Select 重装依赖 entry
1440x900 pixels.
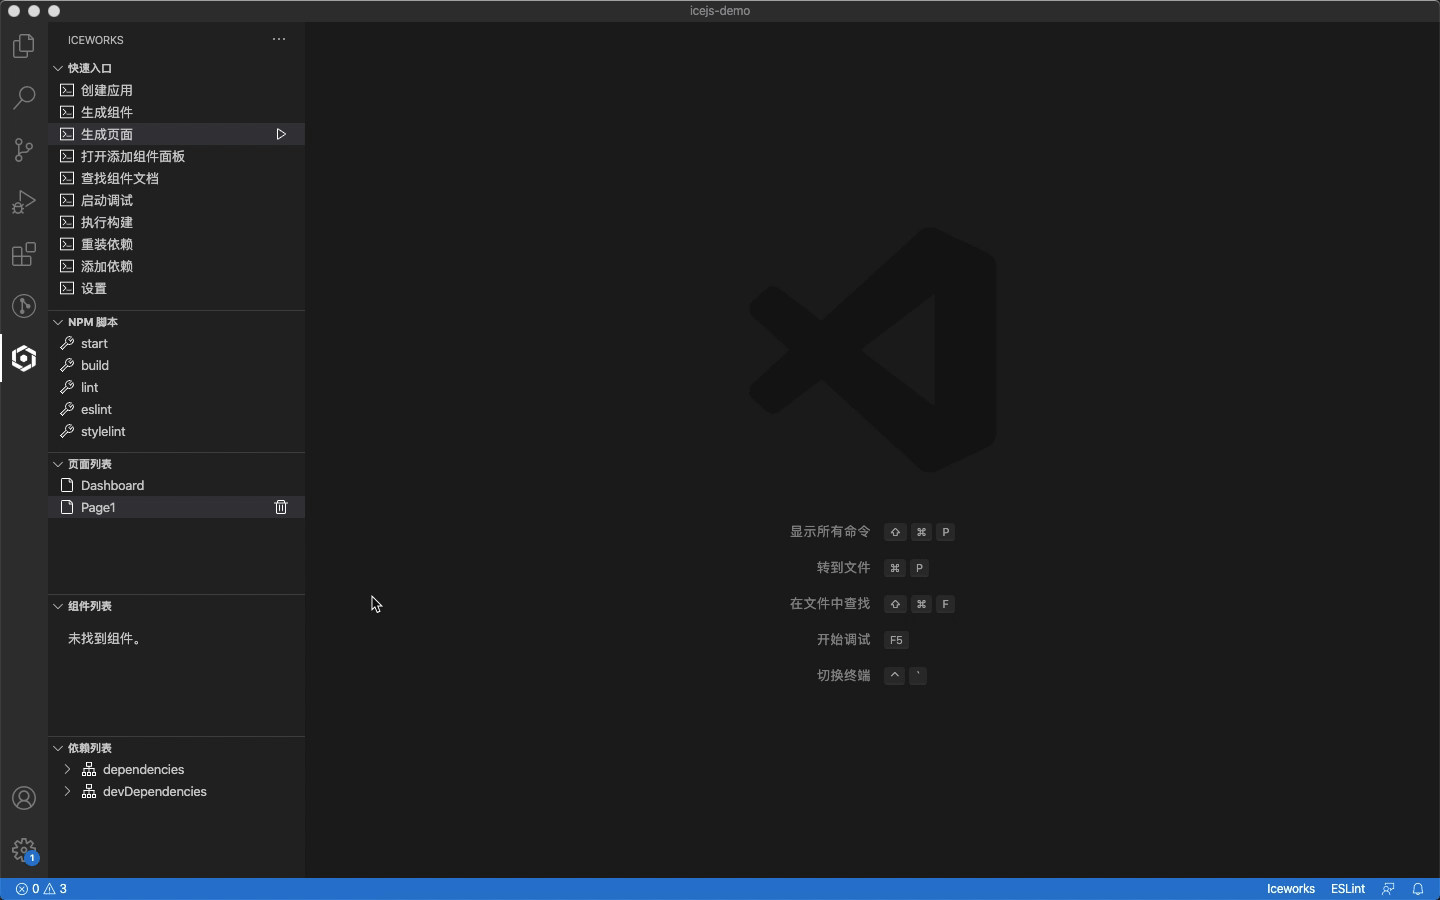[176, 244]
